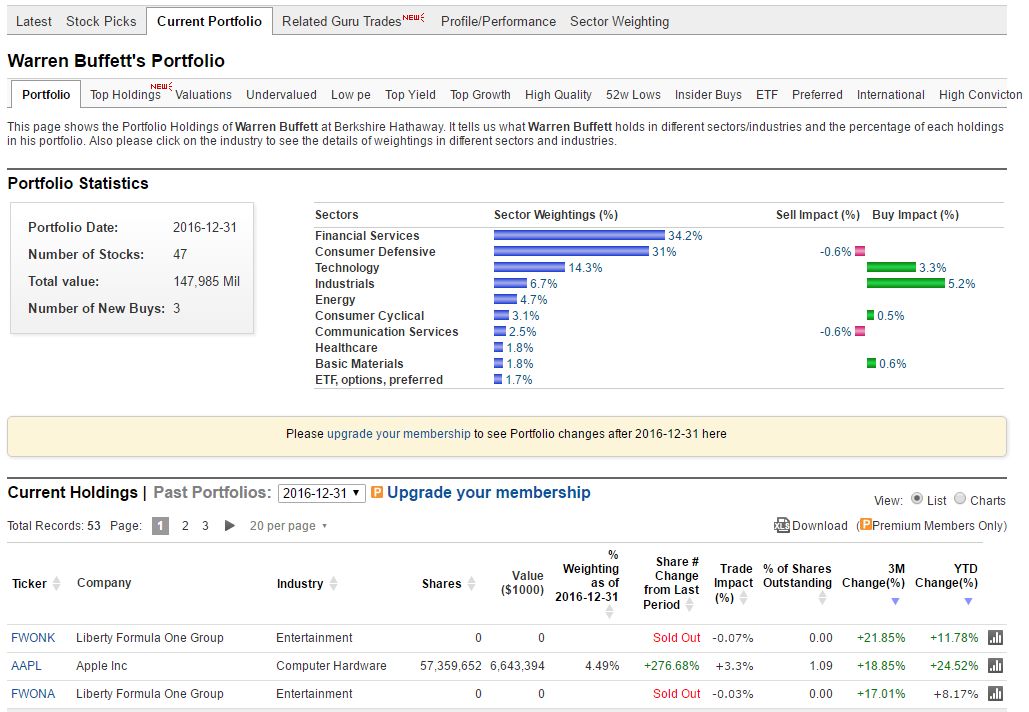Click Consumer Defensive sector label

pyautogui.click(x=375, y=251)
